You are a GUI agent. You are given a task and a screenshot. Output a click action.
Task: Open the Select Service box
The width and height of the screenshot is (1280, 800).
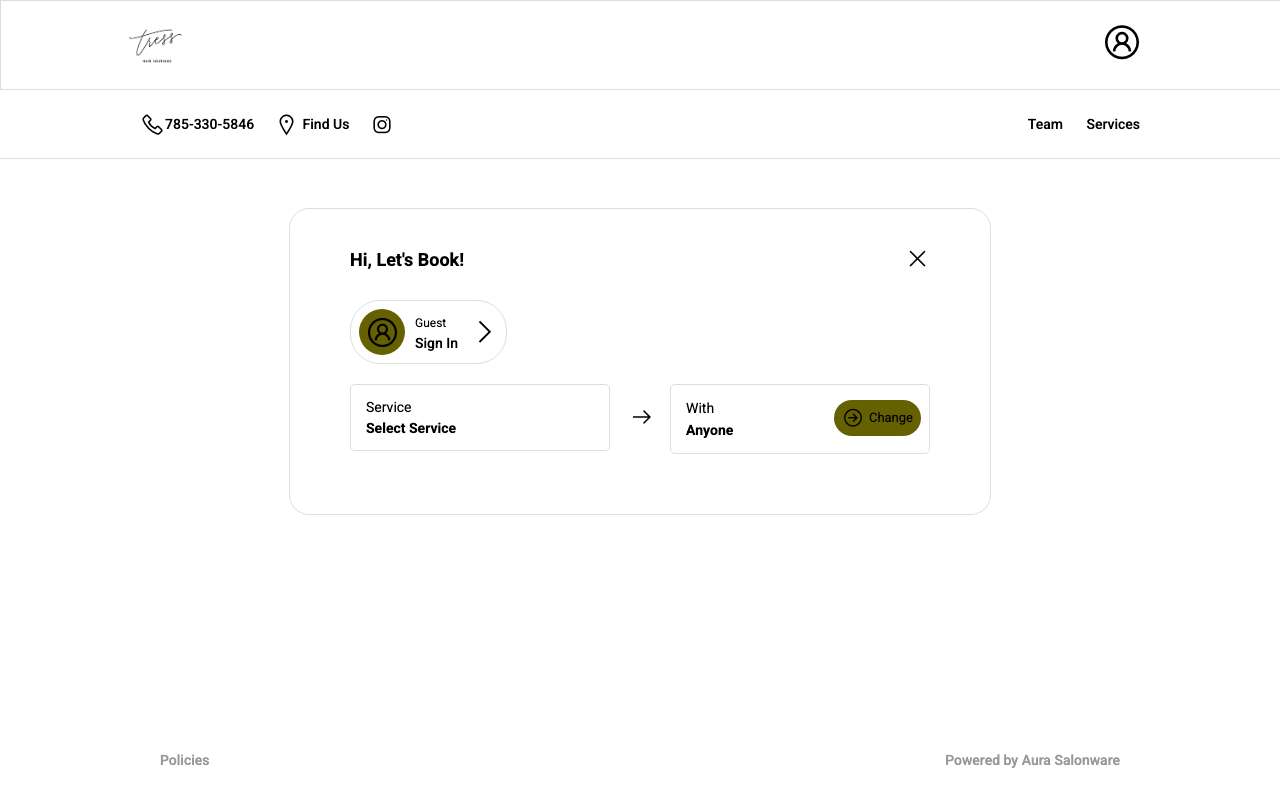click(480, 418)
